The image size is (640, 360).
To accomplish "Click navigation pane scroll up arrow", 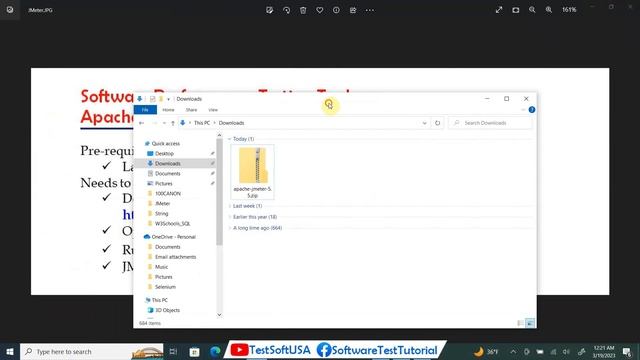I will click(219, 135).
